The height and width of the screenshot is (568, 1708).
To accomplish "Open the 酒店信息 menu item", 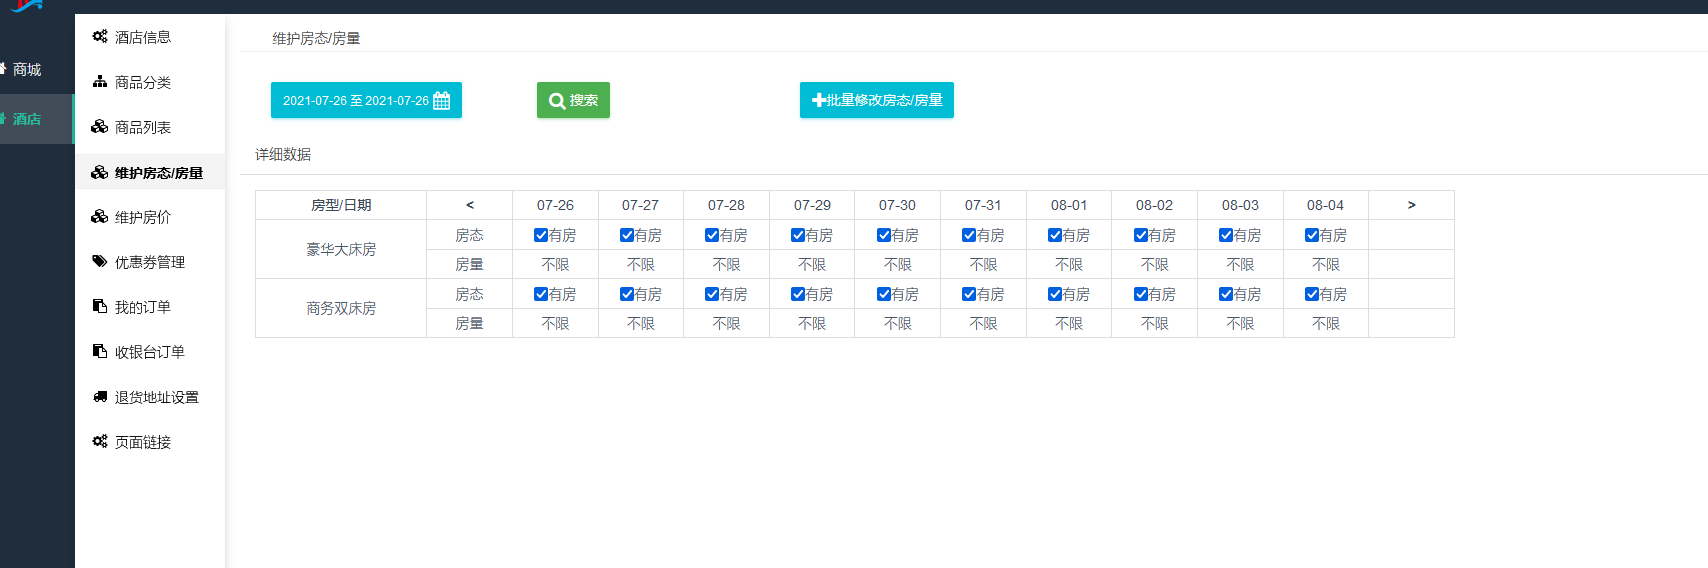I will pos(150,37).
